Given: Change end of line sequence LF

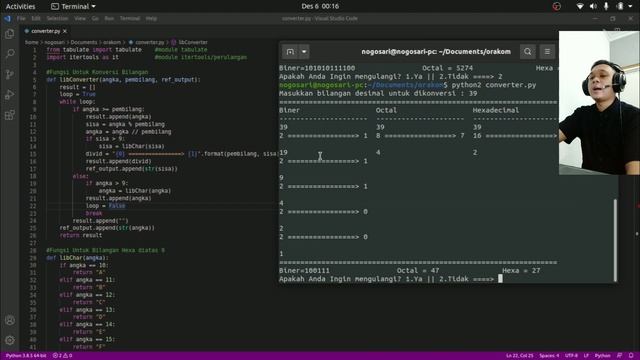Looking at the screenshot, I should [x=586, y=356].
